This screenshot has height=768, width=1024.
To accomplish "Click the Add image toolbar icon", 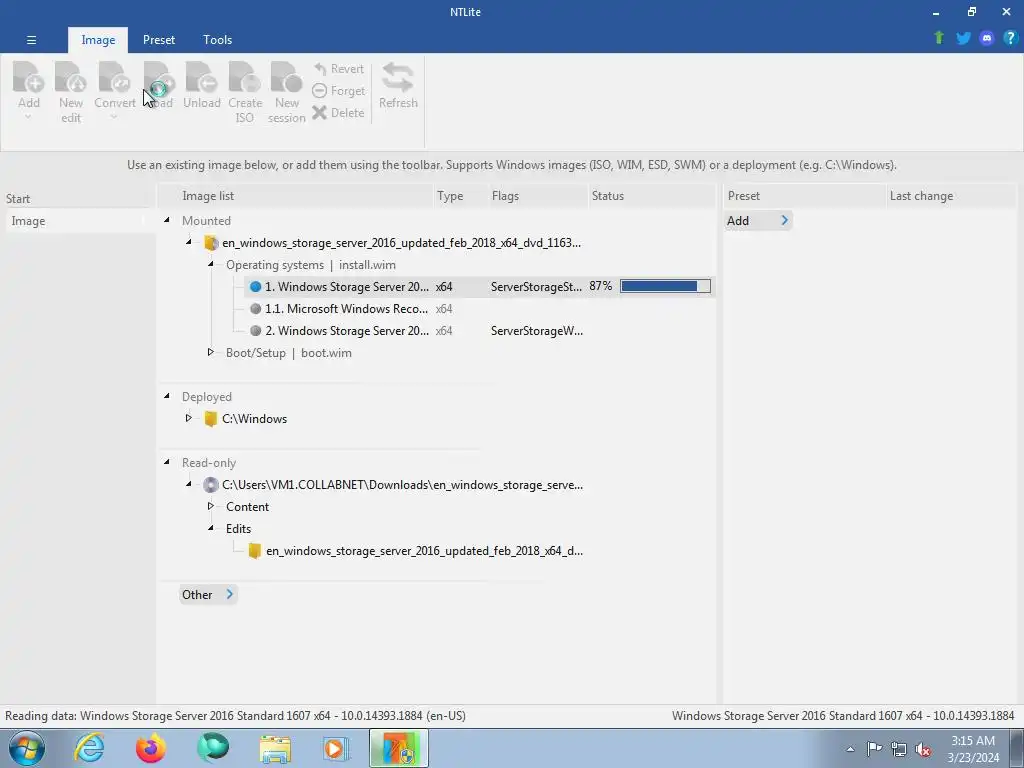I will [28, 77].
